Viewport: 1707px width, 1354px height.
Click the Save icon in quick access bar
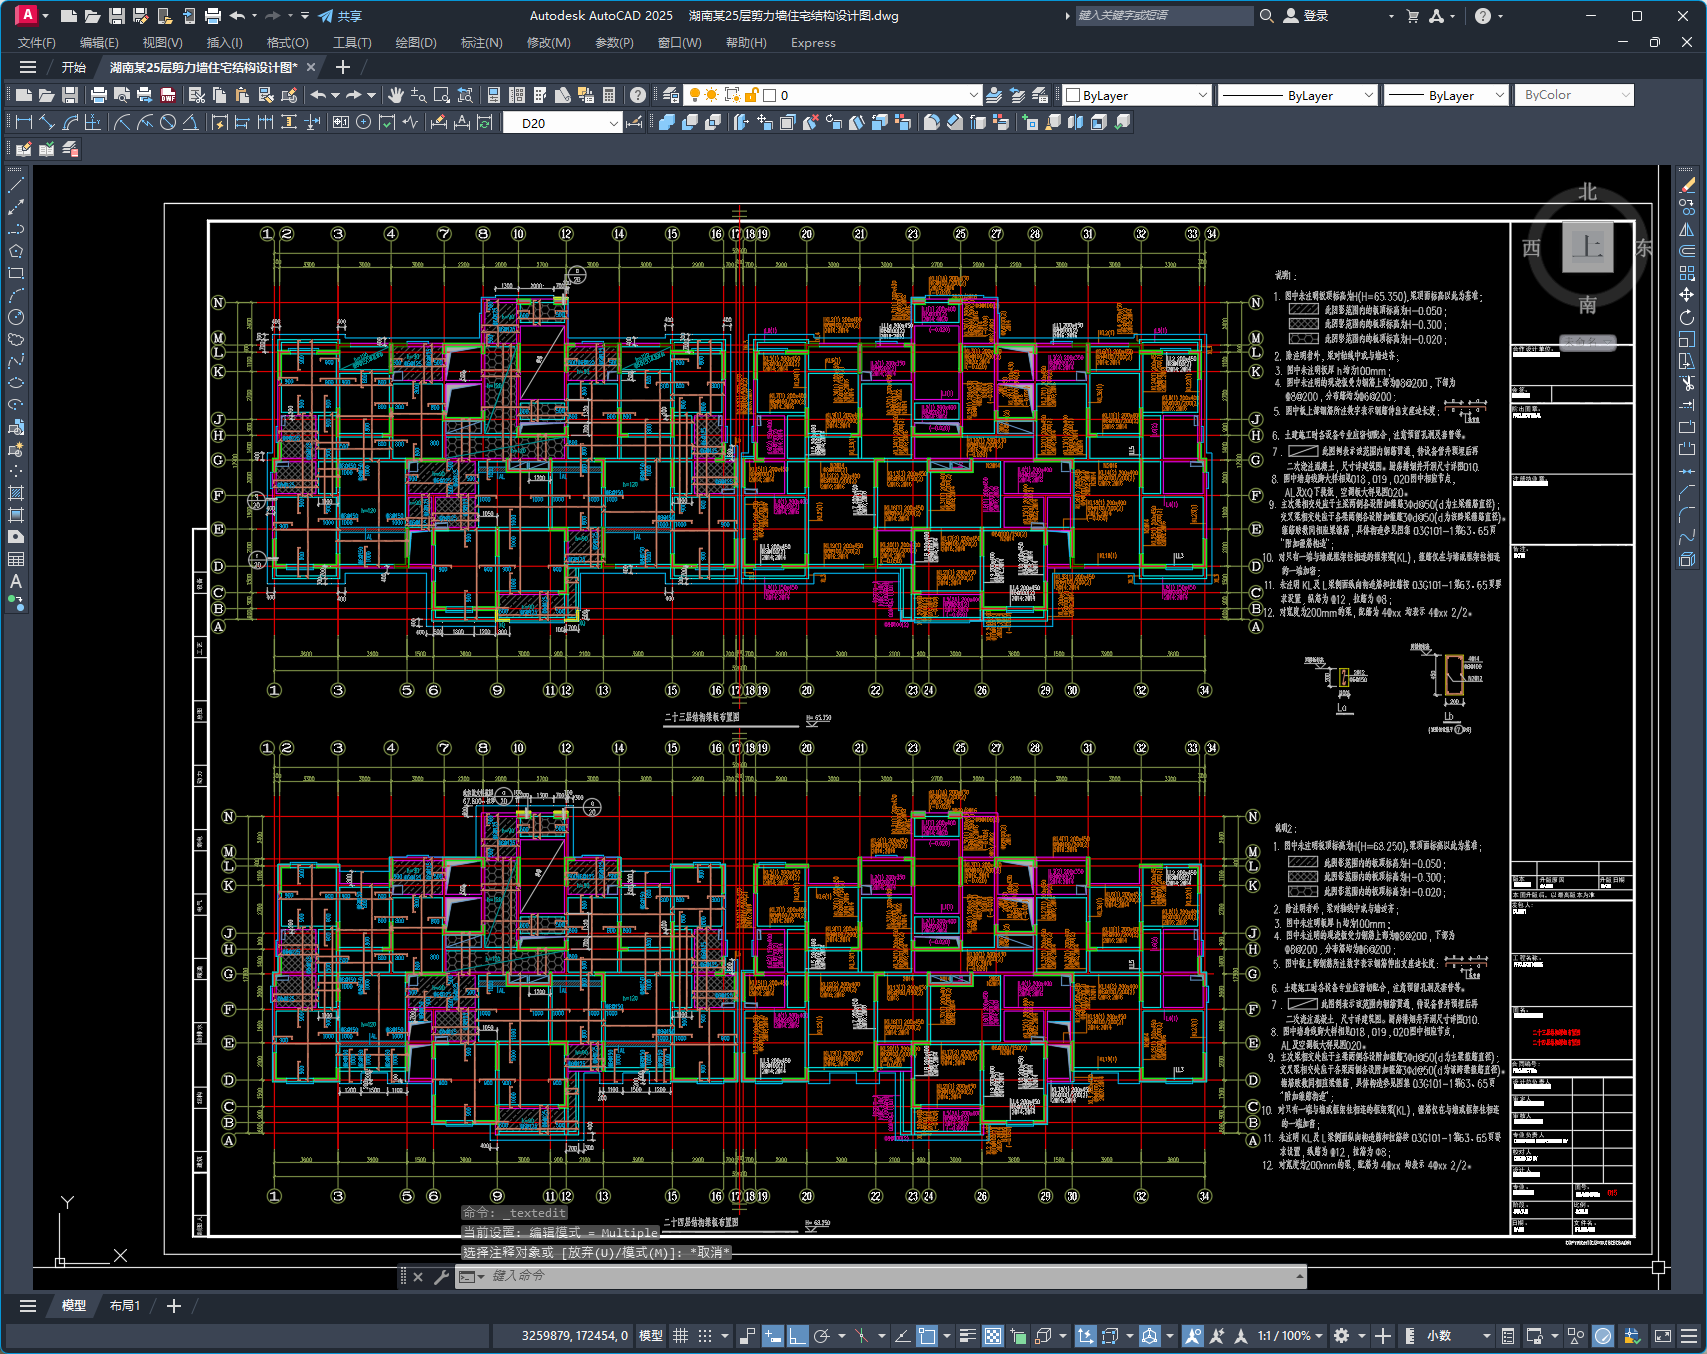coord(116,16)
